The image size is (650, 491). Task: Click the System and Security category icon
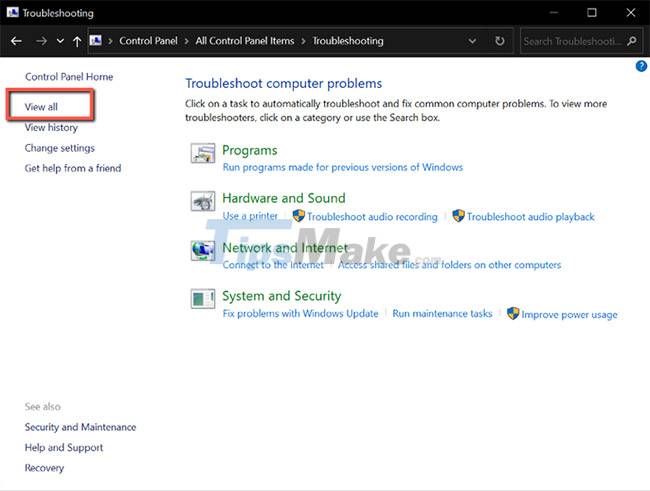click(203, 299)
